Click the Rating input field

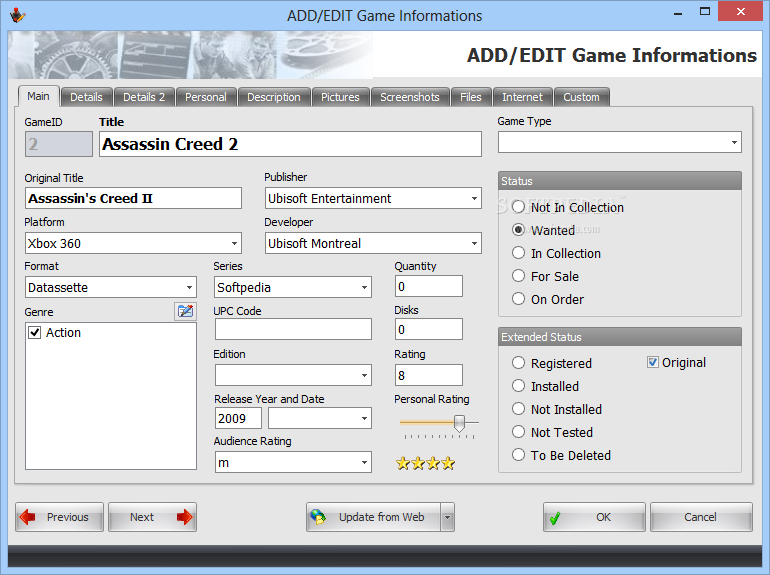pos(429,376)
